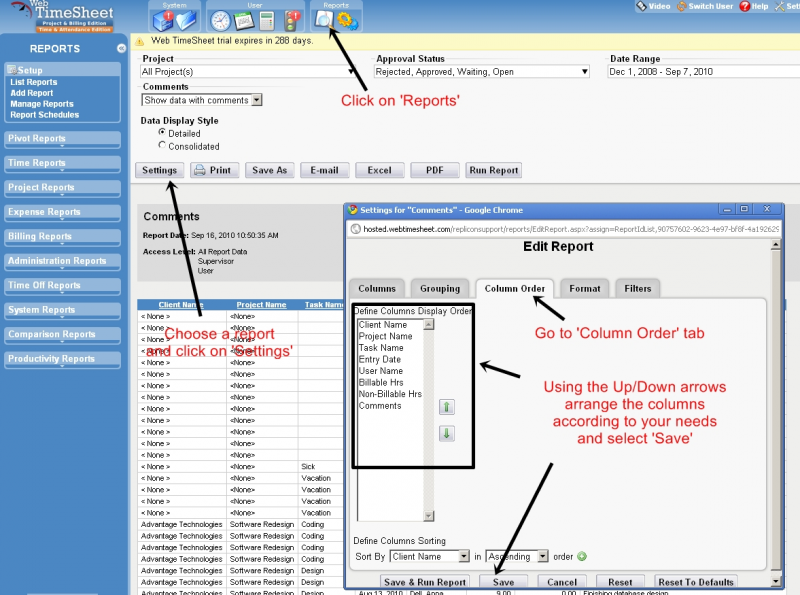Click the Reset button in dialog
This screenshot has width=800, height=595.
620,582
